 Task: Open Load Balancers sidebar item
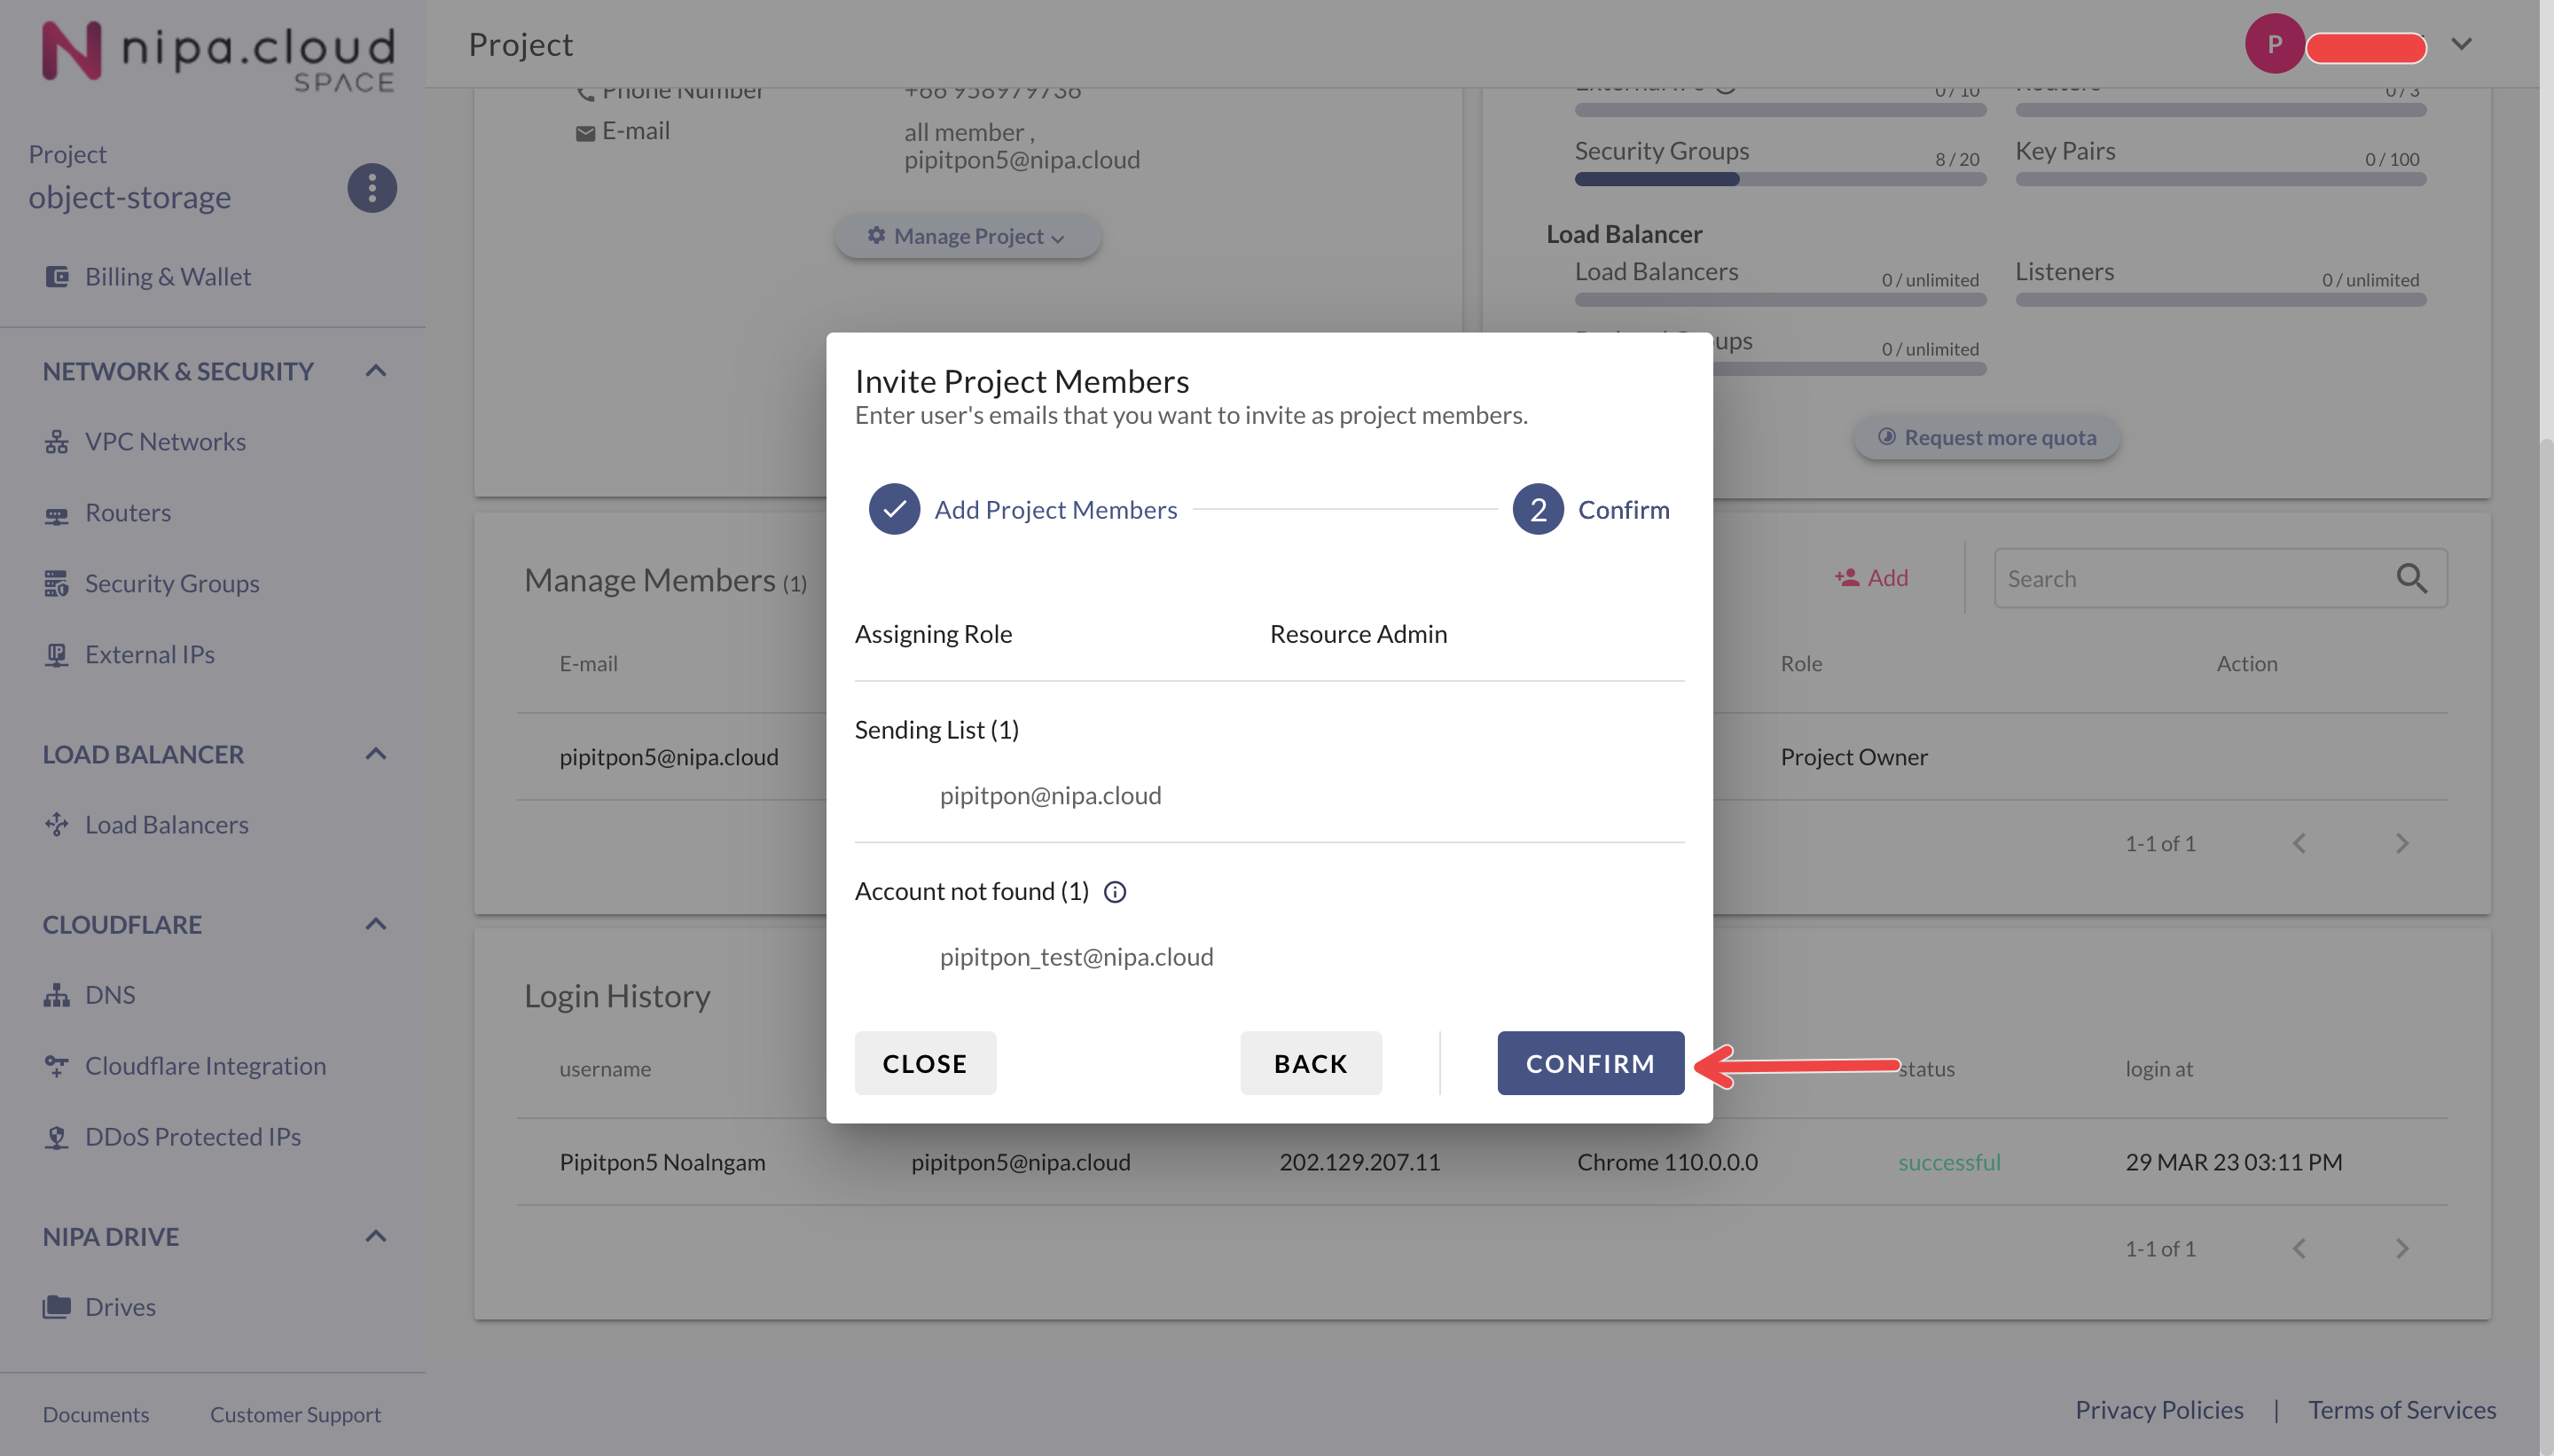tap(166, 825)
